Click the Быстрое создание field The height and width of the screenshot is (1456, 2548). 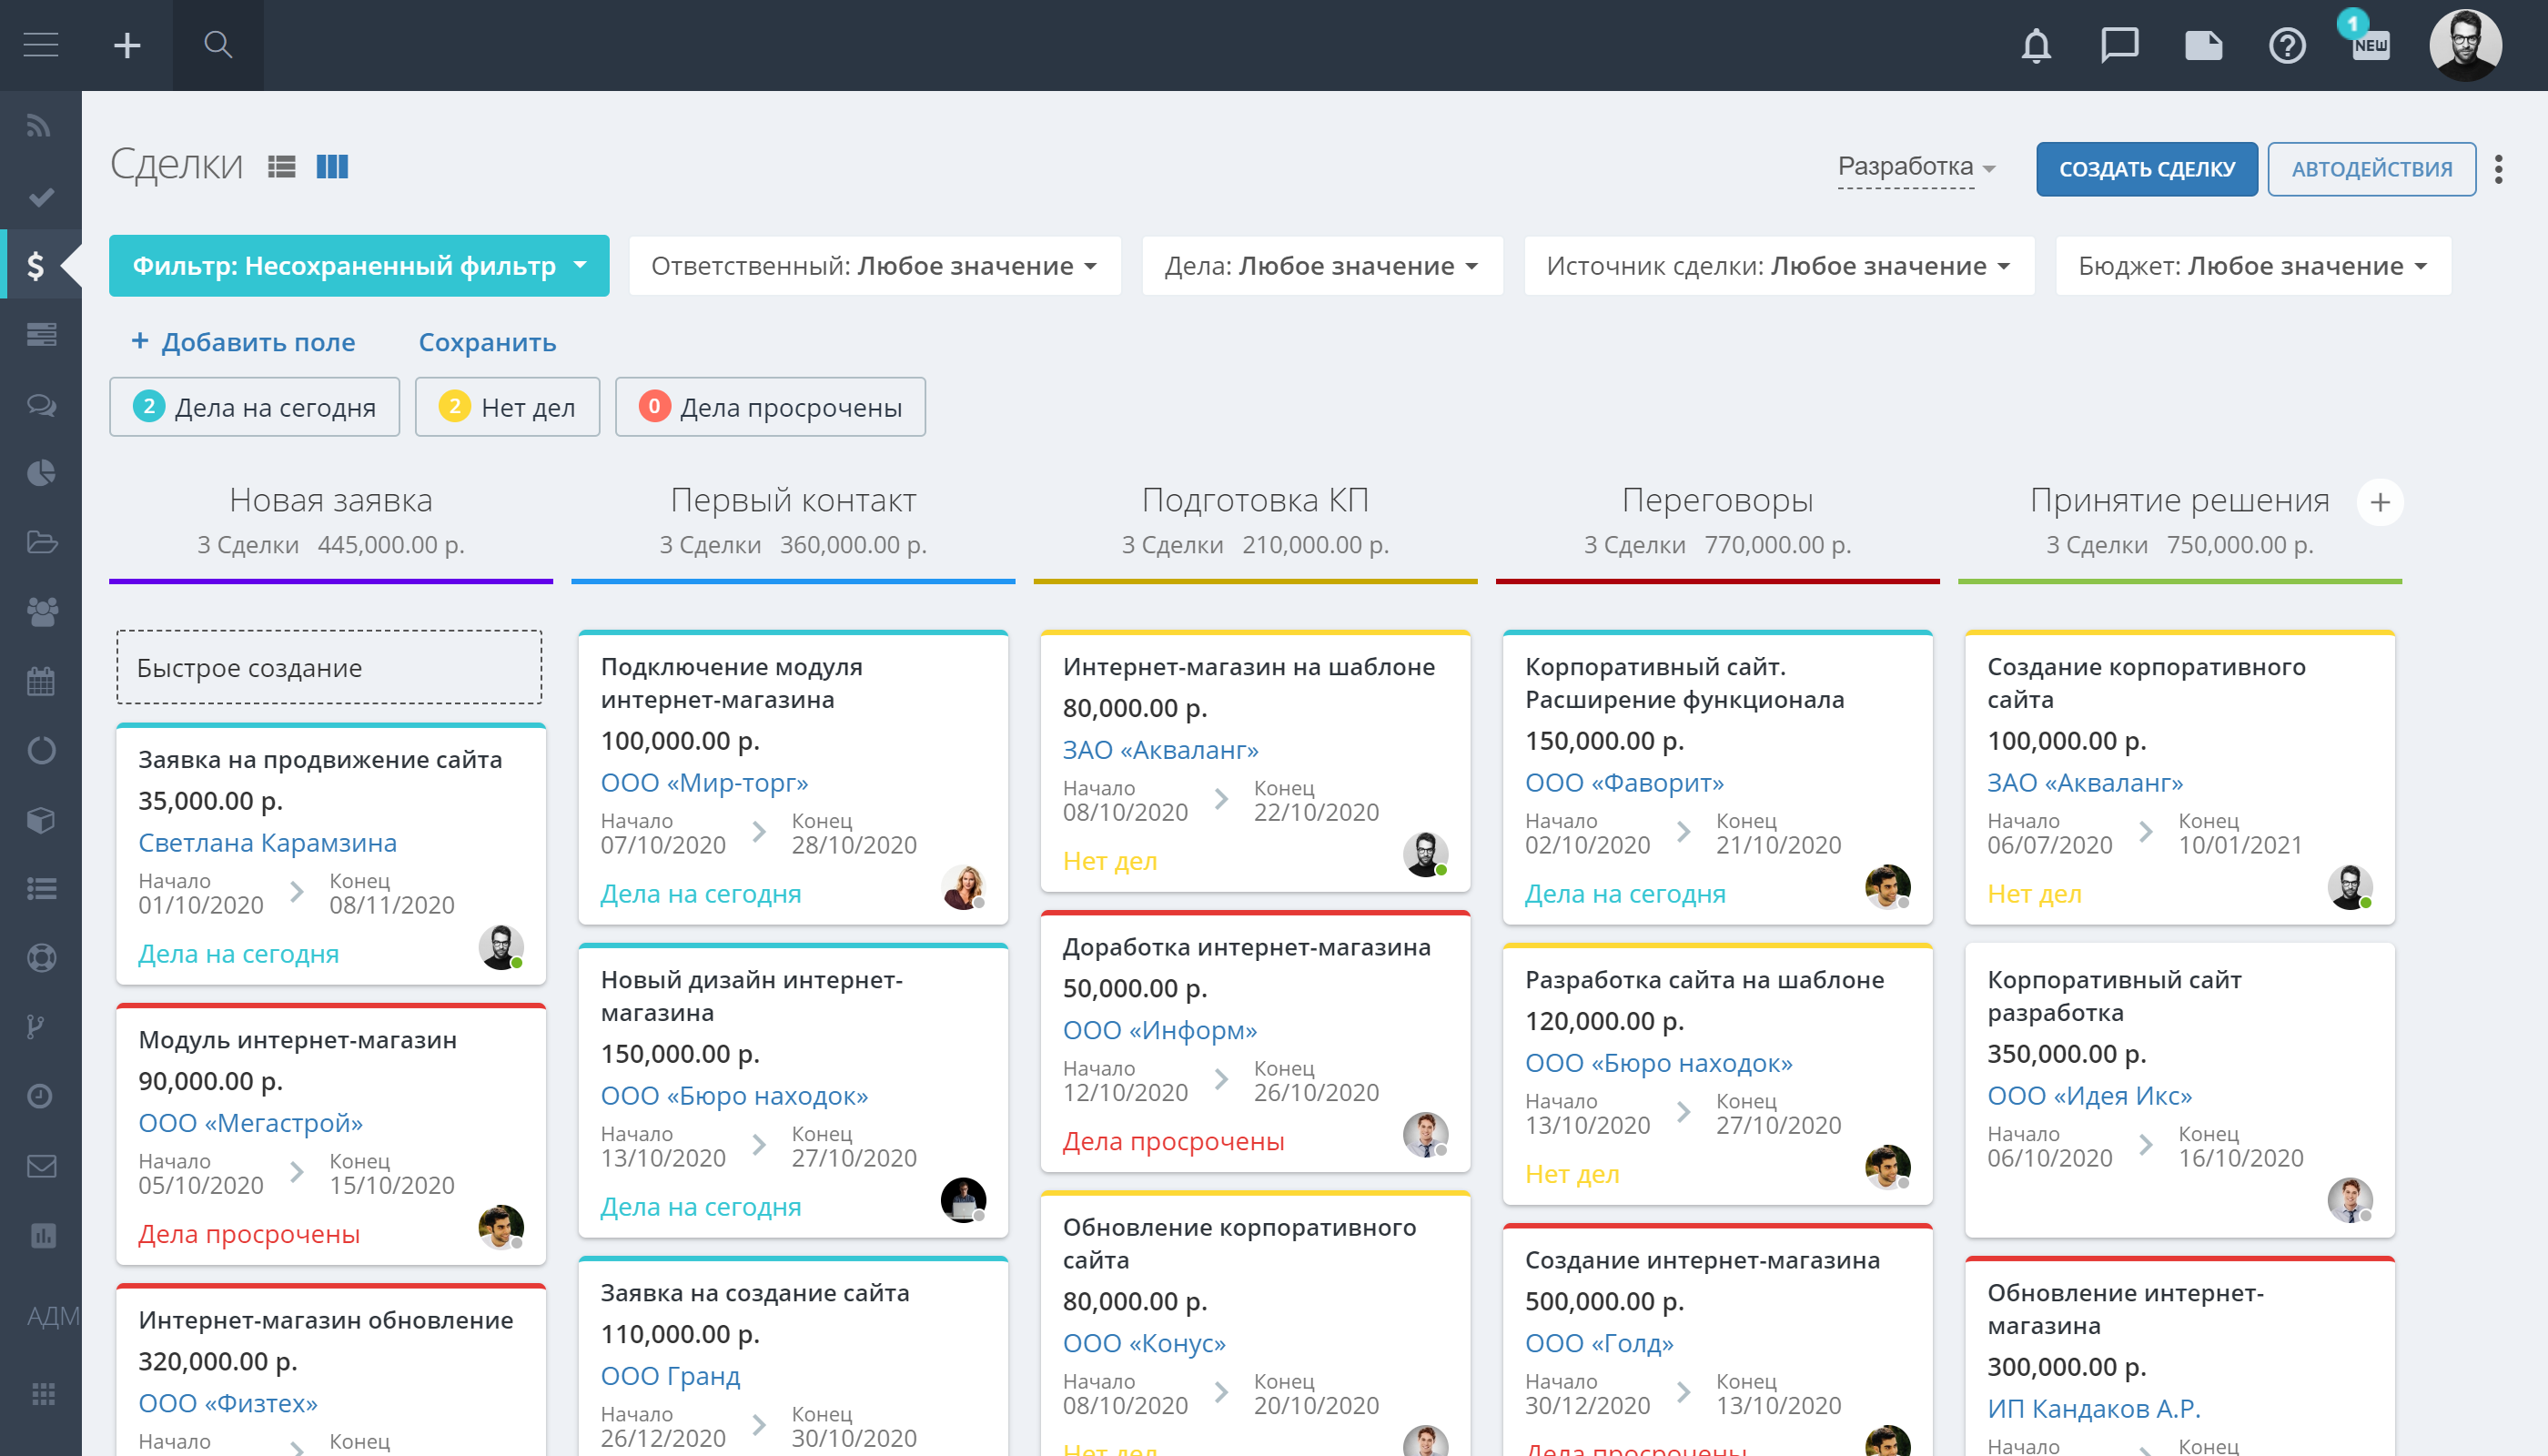329,668
